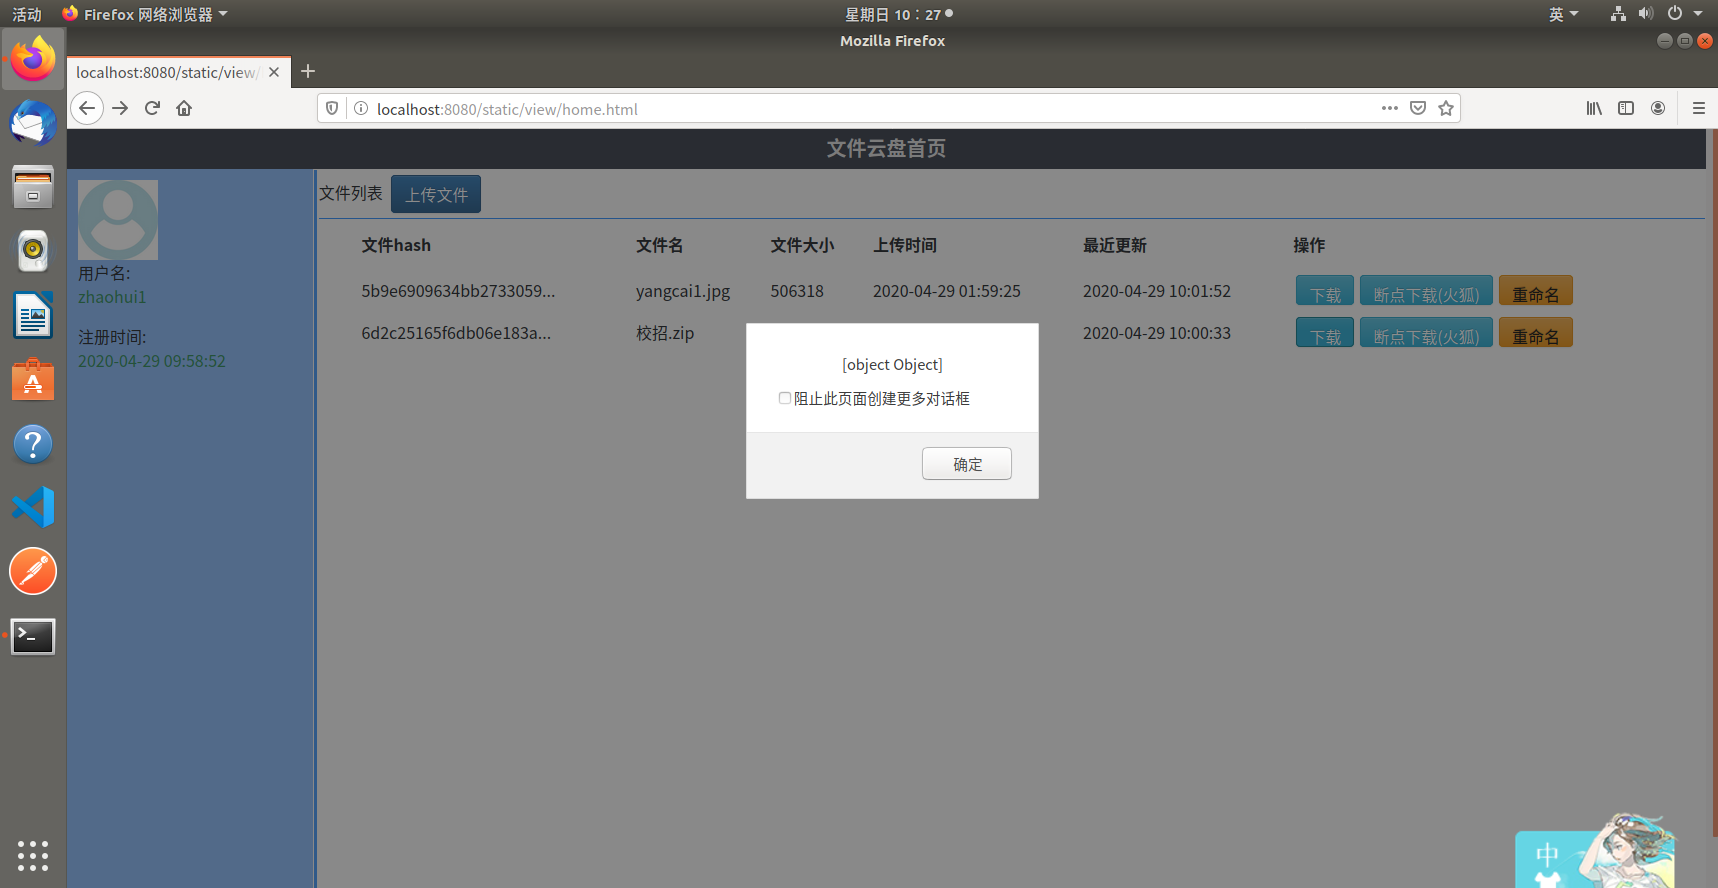The image size is (1718, 888).
Task: Open network status in system tray
Action: coord(1618,14)
